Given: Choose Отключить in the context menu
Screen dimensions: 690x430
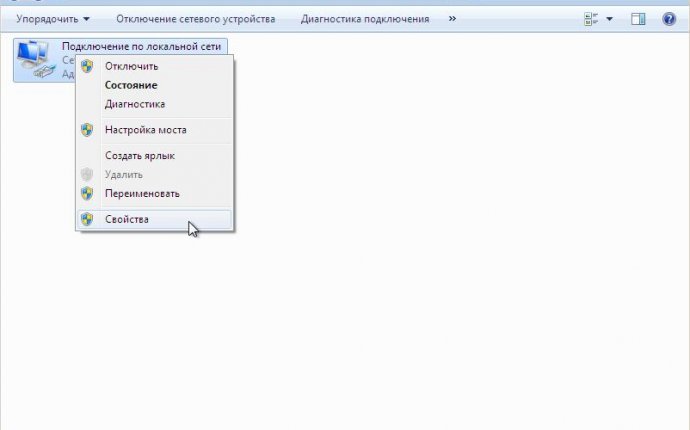Looking at the screenshot, I should (154, 66).
